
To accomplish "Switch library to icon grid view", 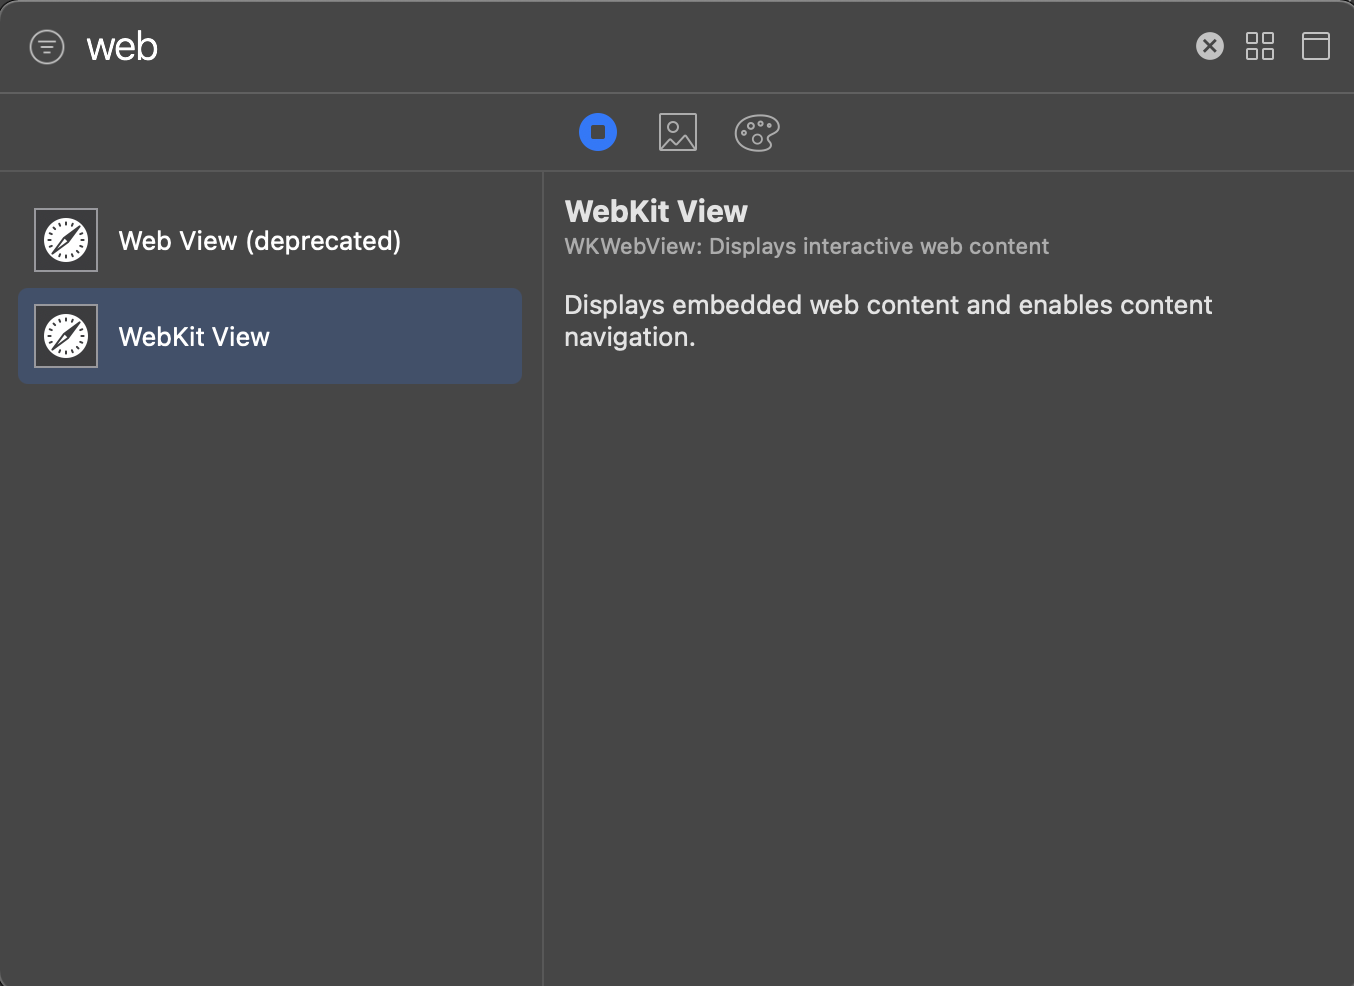I will [x=1260, y=46].
